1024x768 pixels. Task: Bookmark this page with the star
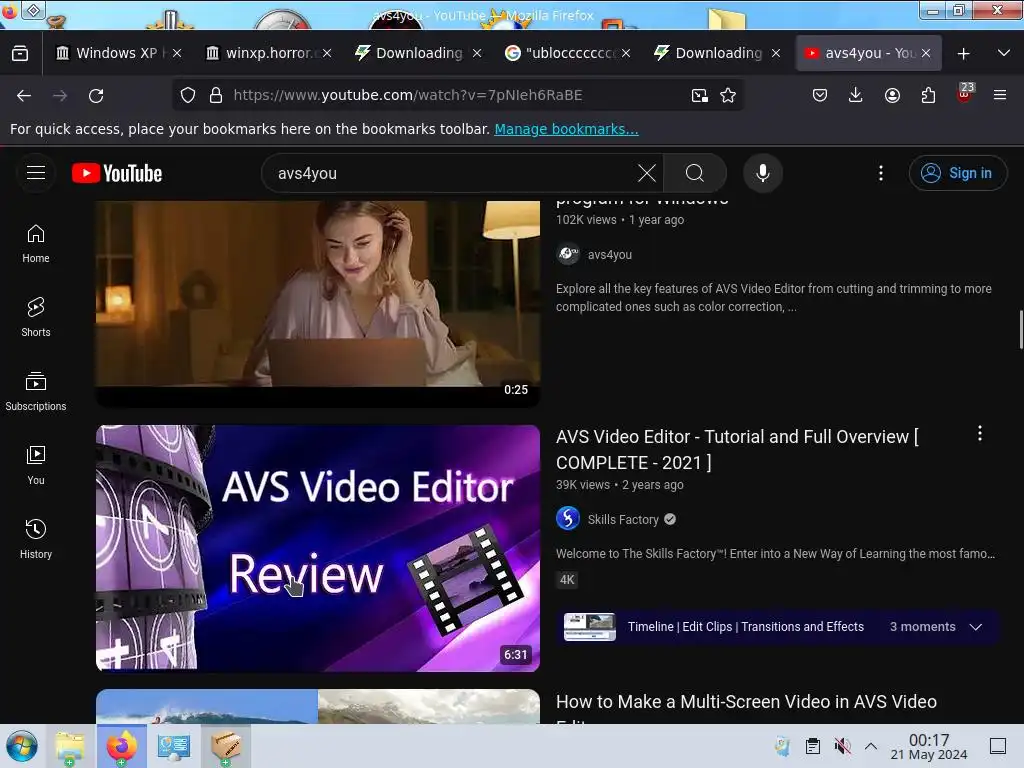tap(728, 95)
